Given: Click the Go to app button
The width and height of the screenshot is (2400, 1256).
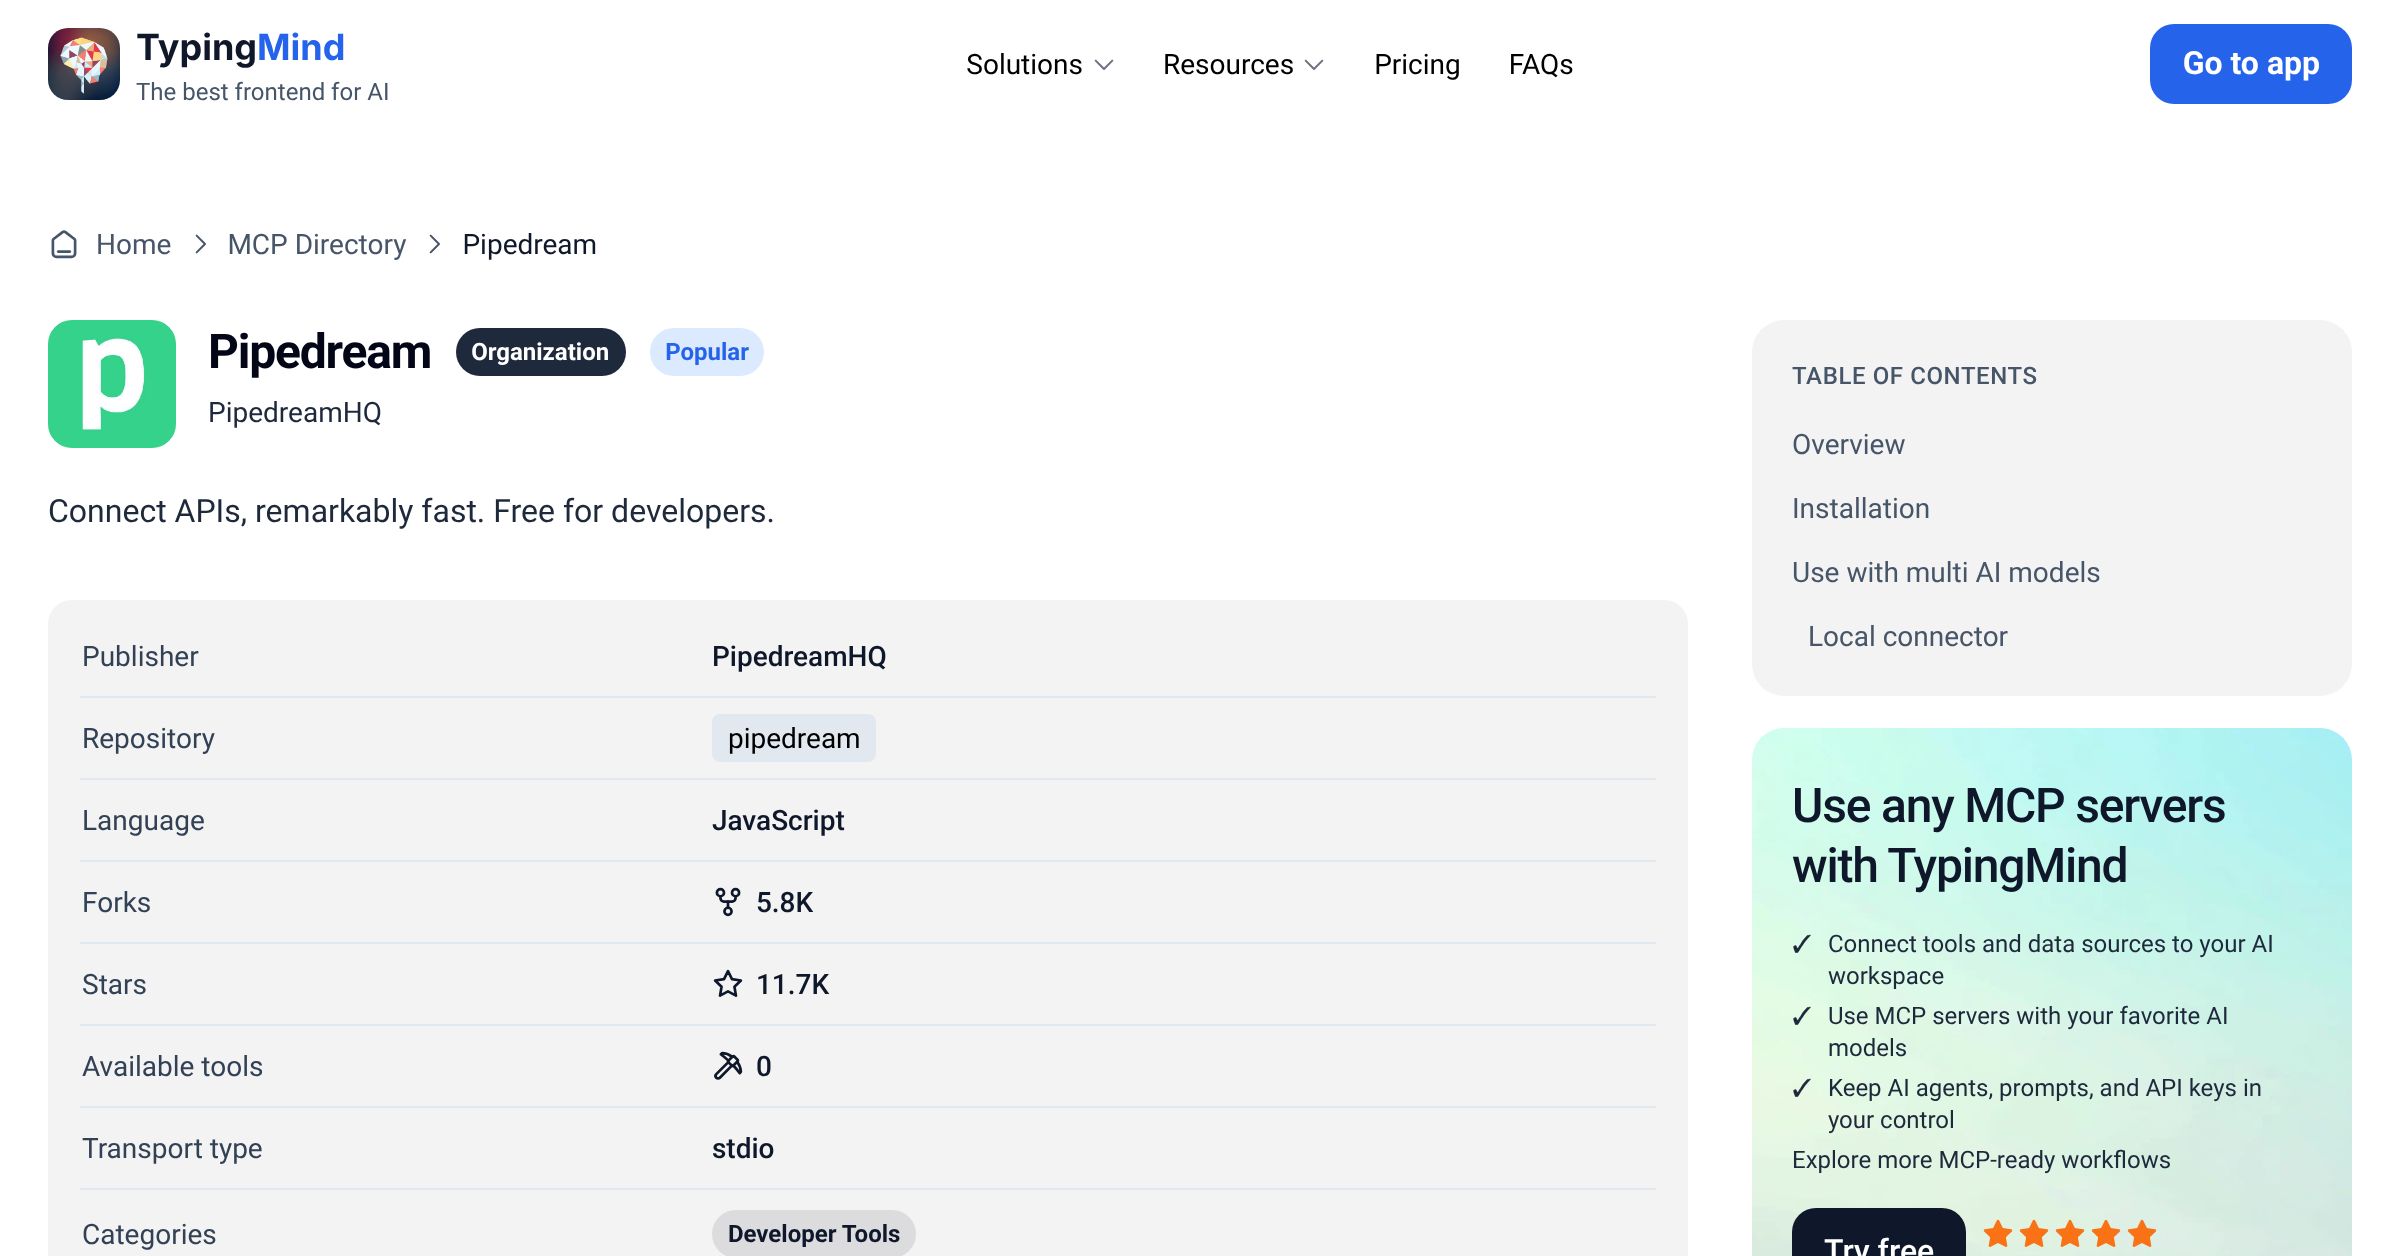Looking at the screenshot, I should point(2251,64).
